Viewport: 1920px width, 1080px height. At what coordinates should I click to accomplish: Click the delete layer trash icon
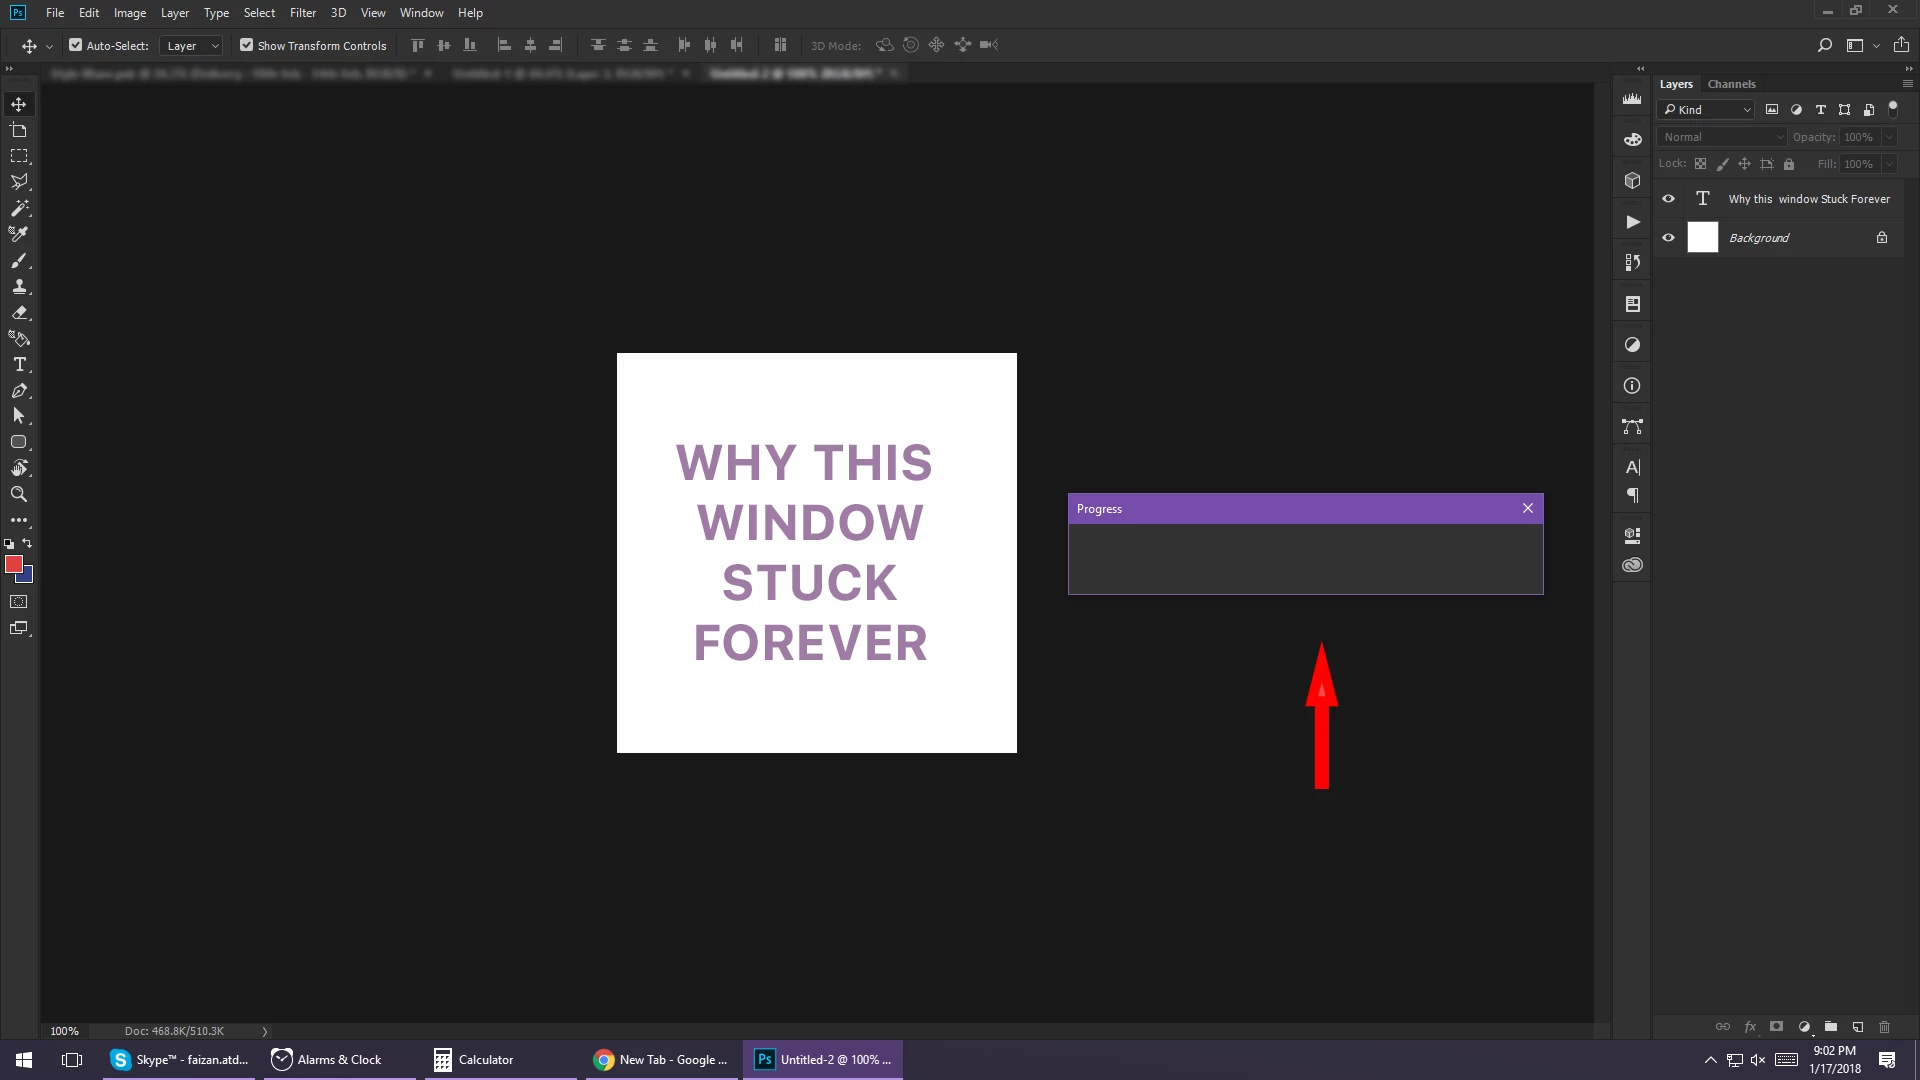tap(1884, 1027)
